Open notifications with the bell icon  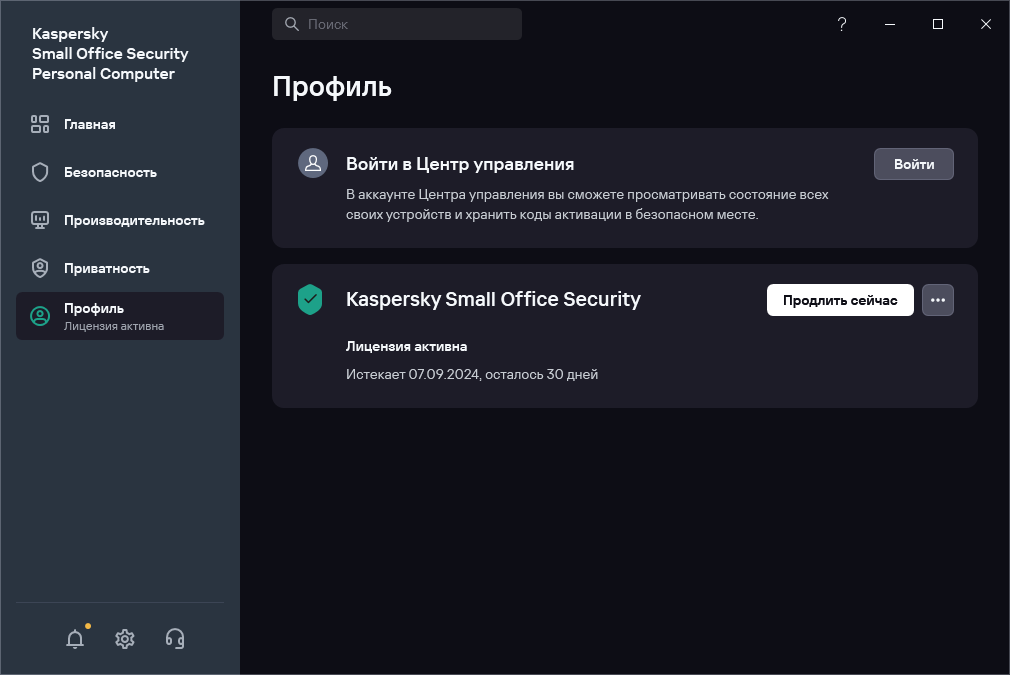click(x=75, y=639)
